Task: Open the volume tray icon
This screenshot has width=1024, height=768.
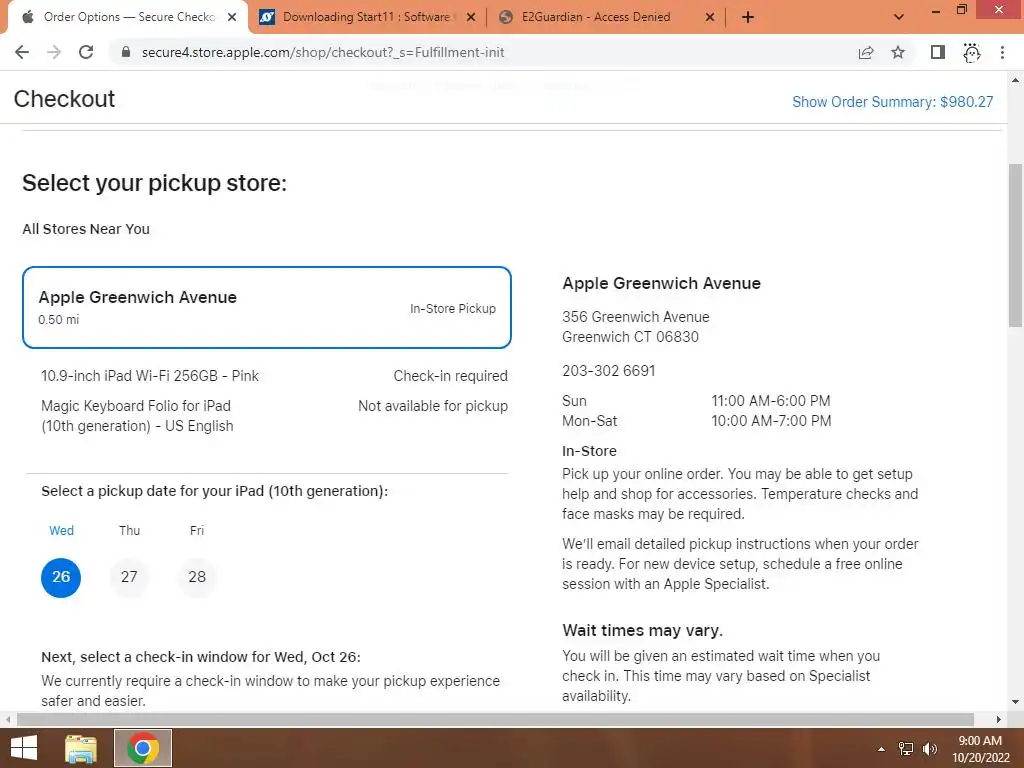Action: click(x=930, y=749)
